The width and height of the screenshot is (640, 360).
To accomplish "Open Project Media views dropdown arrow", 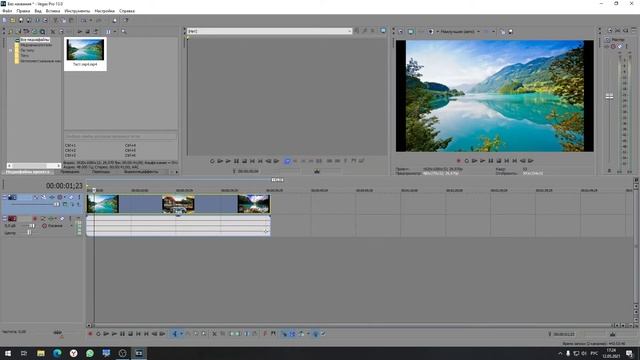I will point(114,31).
